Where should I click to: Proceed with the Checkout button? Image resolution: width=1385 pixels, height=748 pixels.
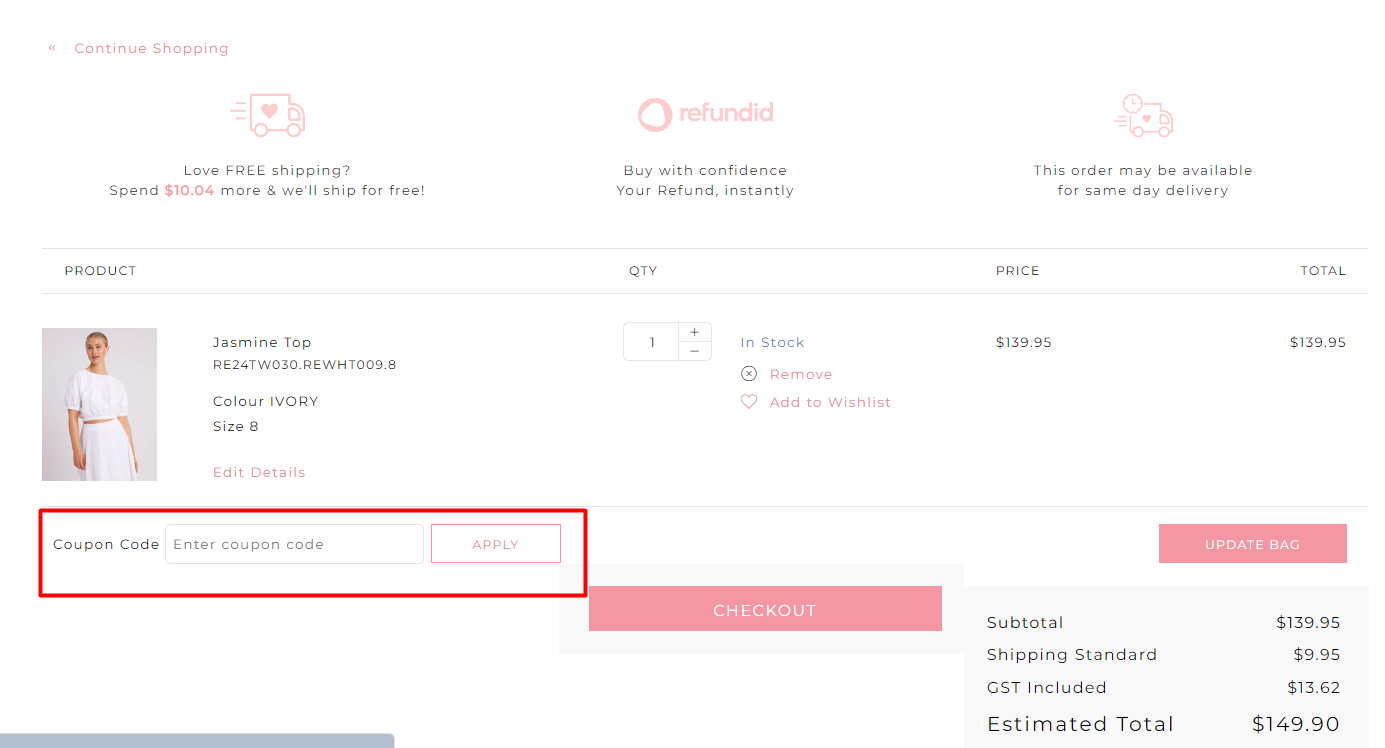point(765,609)
